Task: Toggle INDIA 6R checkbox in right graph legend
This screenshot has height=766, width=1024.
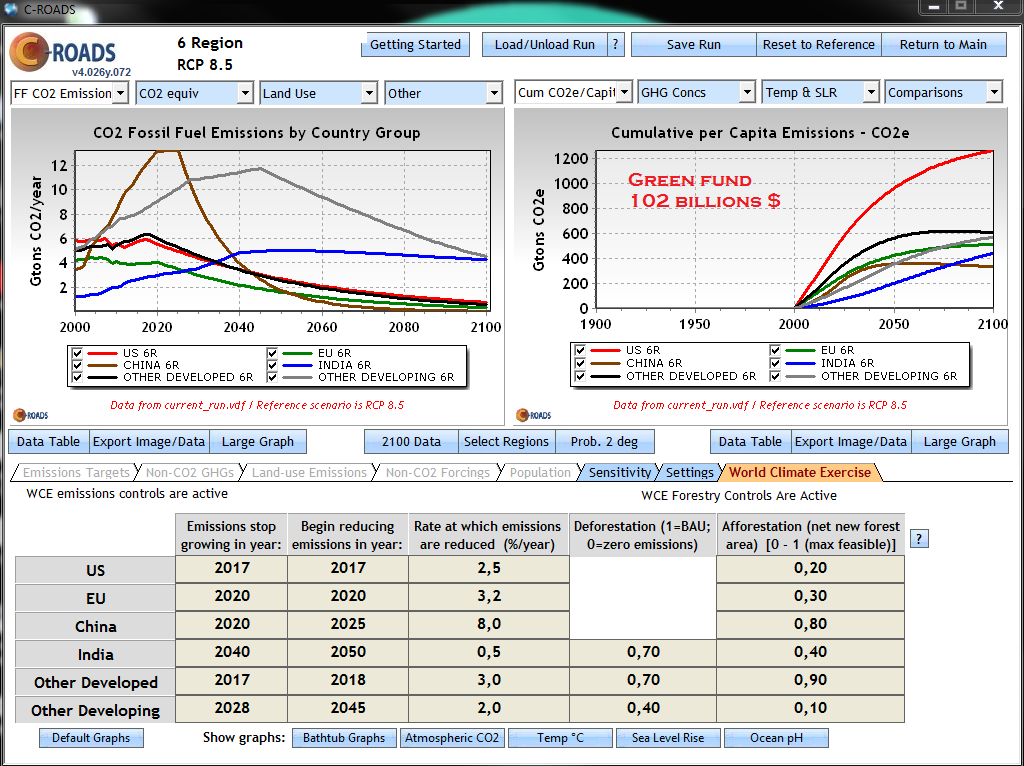Action: tap(775, 363)
